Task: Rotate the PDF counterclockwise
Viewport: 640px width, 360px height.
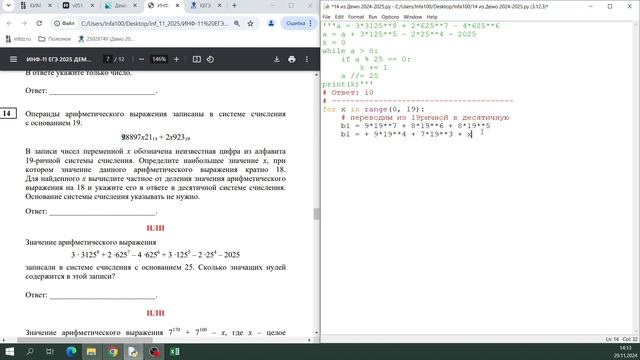Action: 210,59
